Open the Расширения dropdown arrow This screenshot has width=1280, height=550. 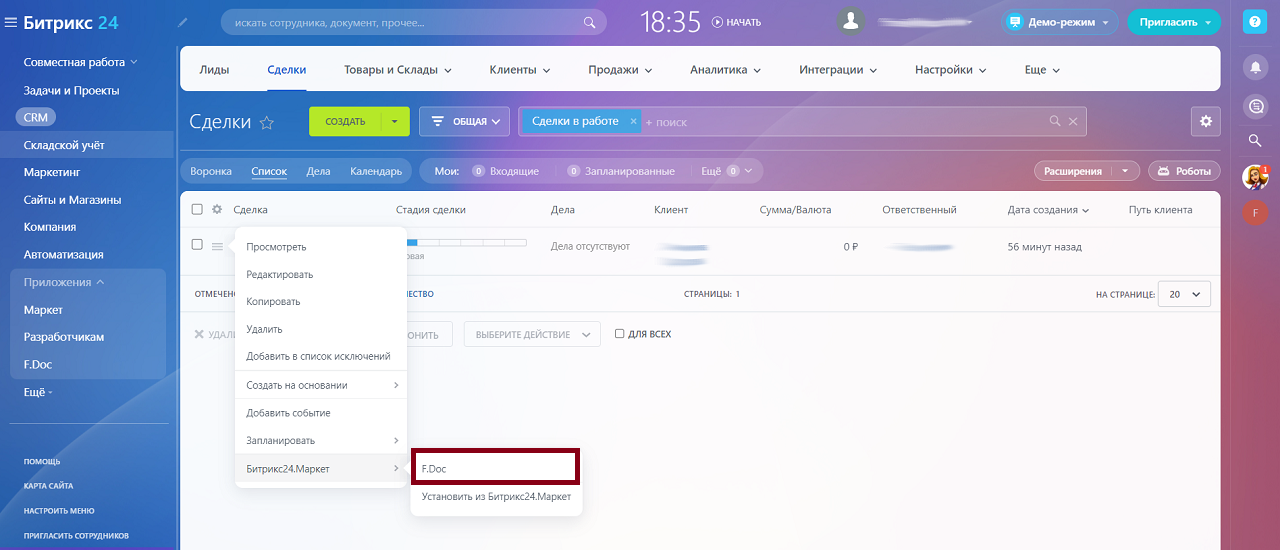(1127, 171)
